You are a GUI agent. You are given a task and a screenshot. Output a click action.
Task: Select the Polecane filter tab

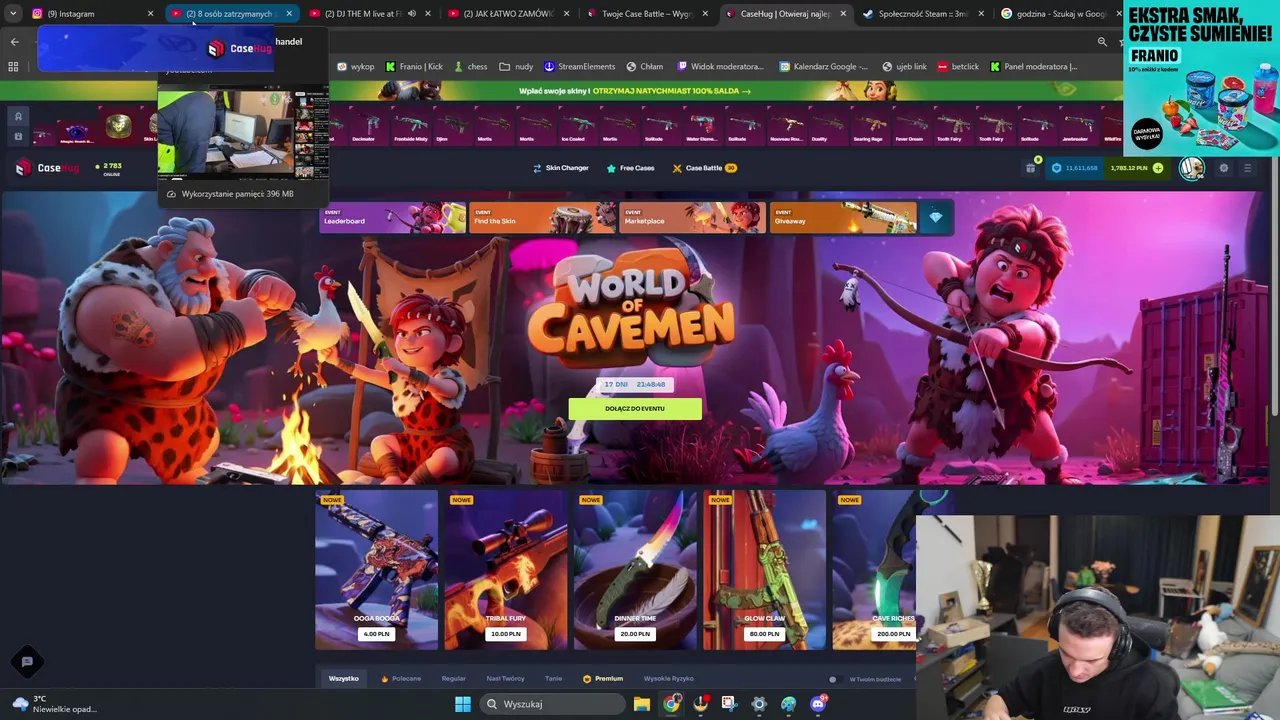tap(401, 679)
